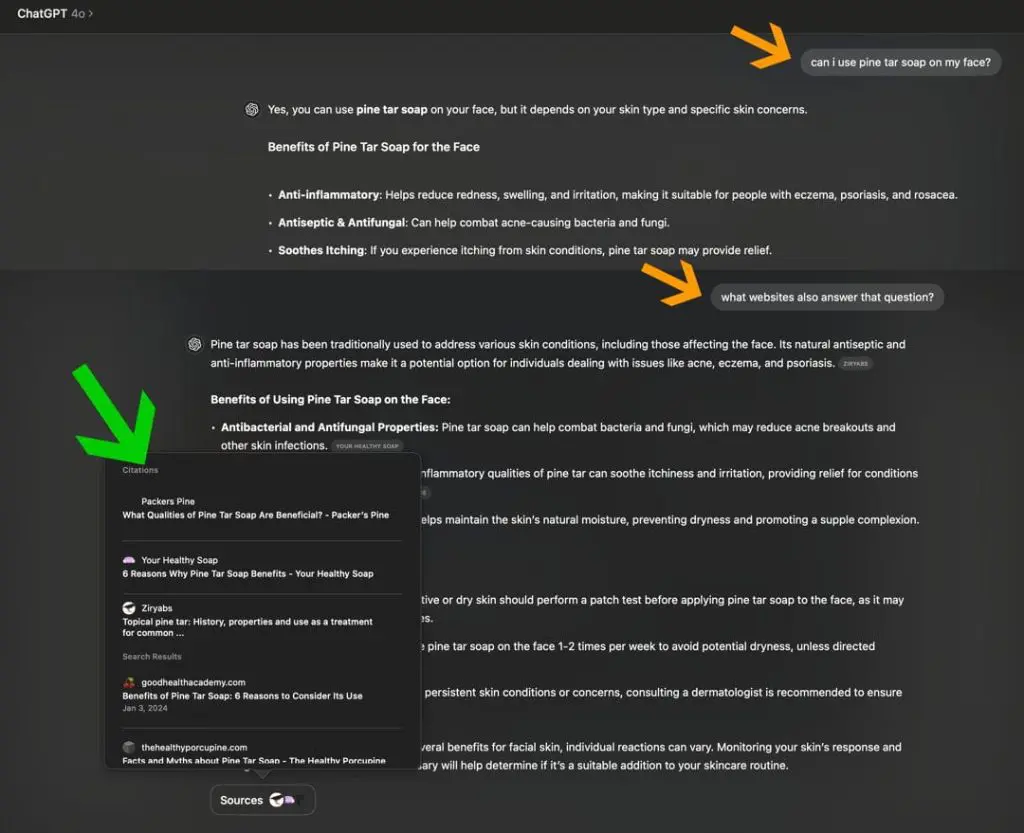Viewport: 1024px width, 833px height.
Task: Open thehealthyporcupine.com search result
Action: click(x=254, y=753)
